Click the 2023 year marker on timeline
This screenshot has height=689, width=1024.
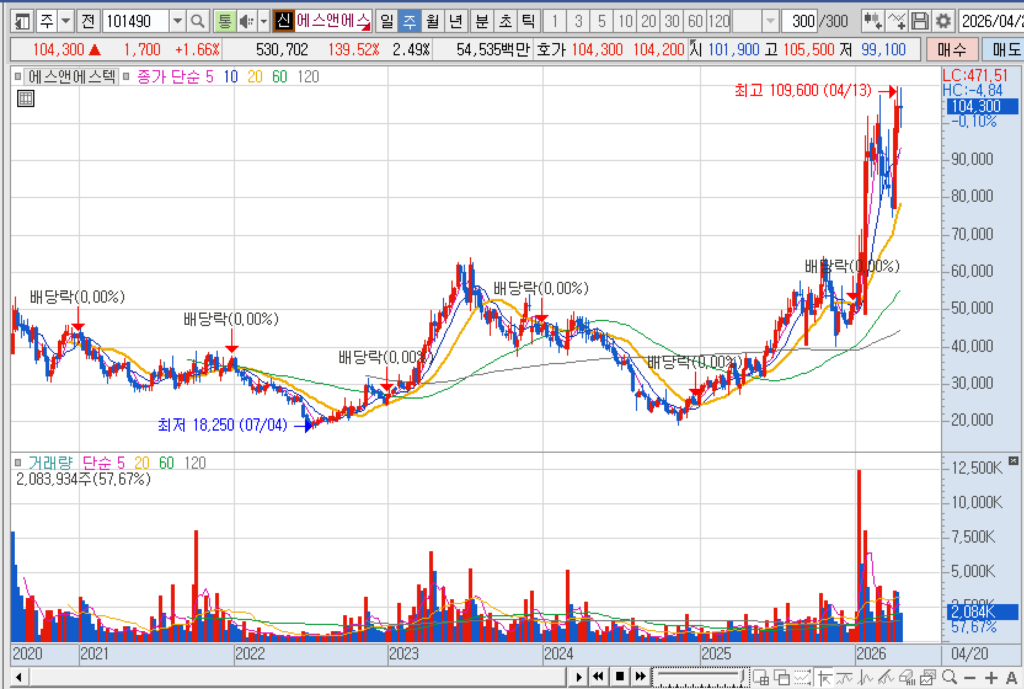[404, 654]
